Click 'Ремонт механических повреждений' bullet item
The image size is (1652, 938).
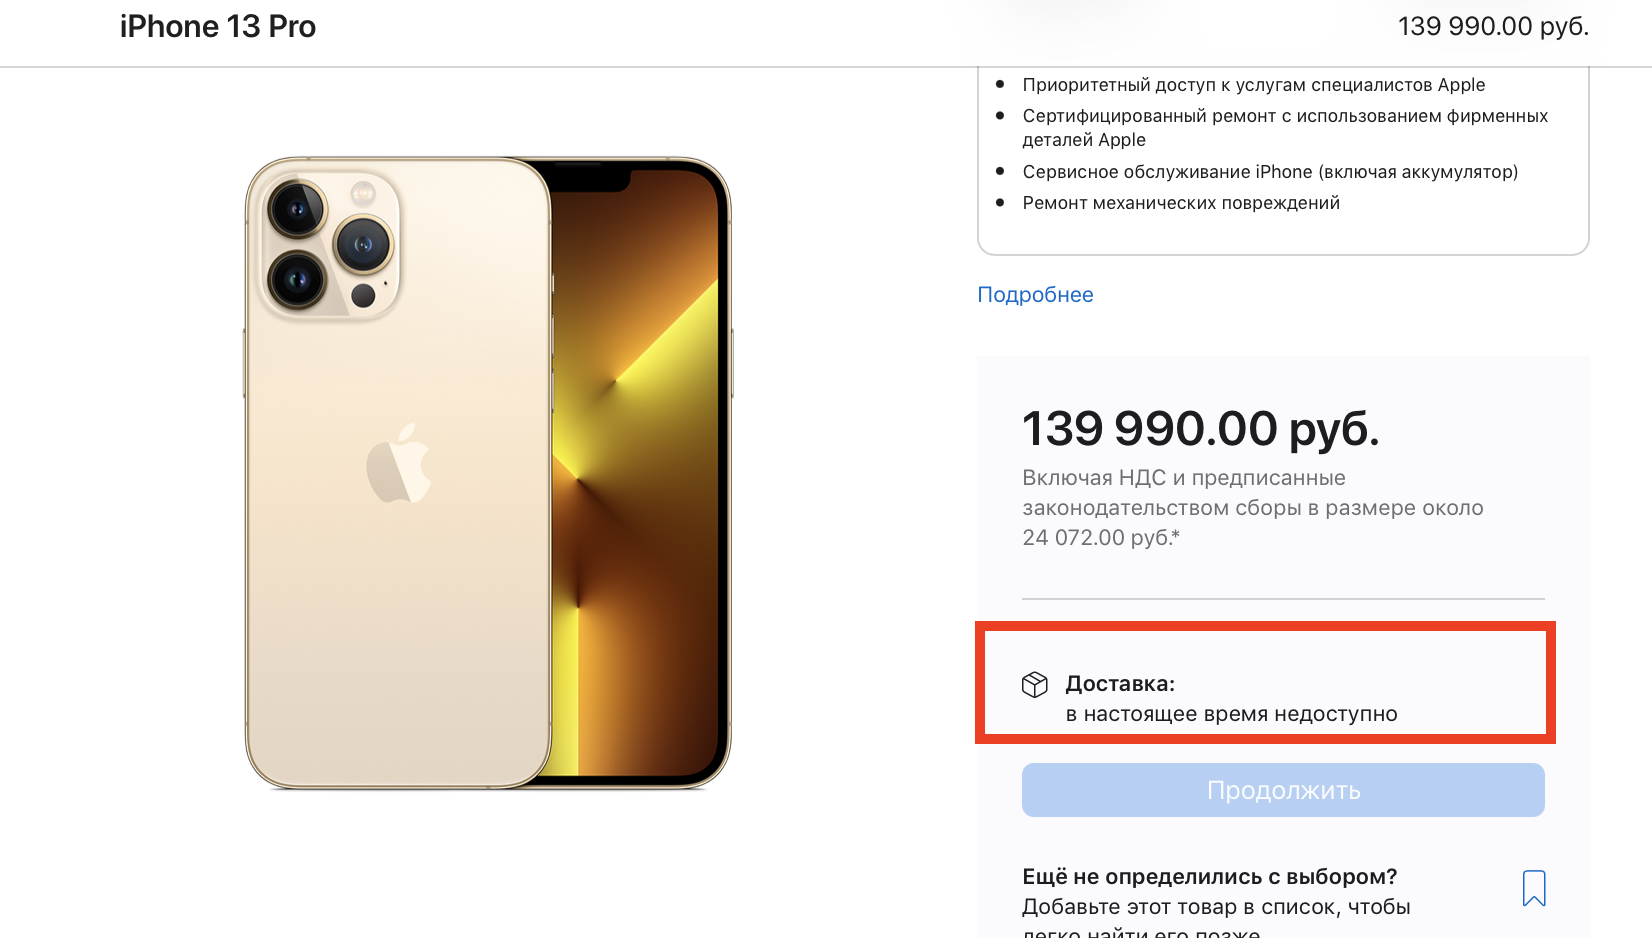coord(1180,203)
